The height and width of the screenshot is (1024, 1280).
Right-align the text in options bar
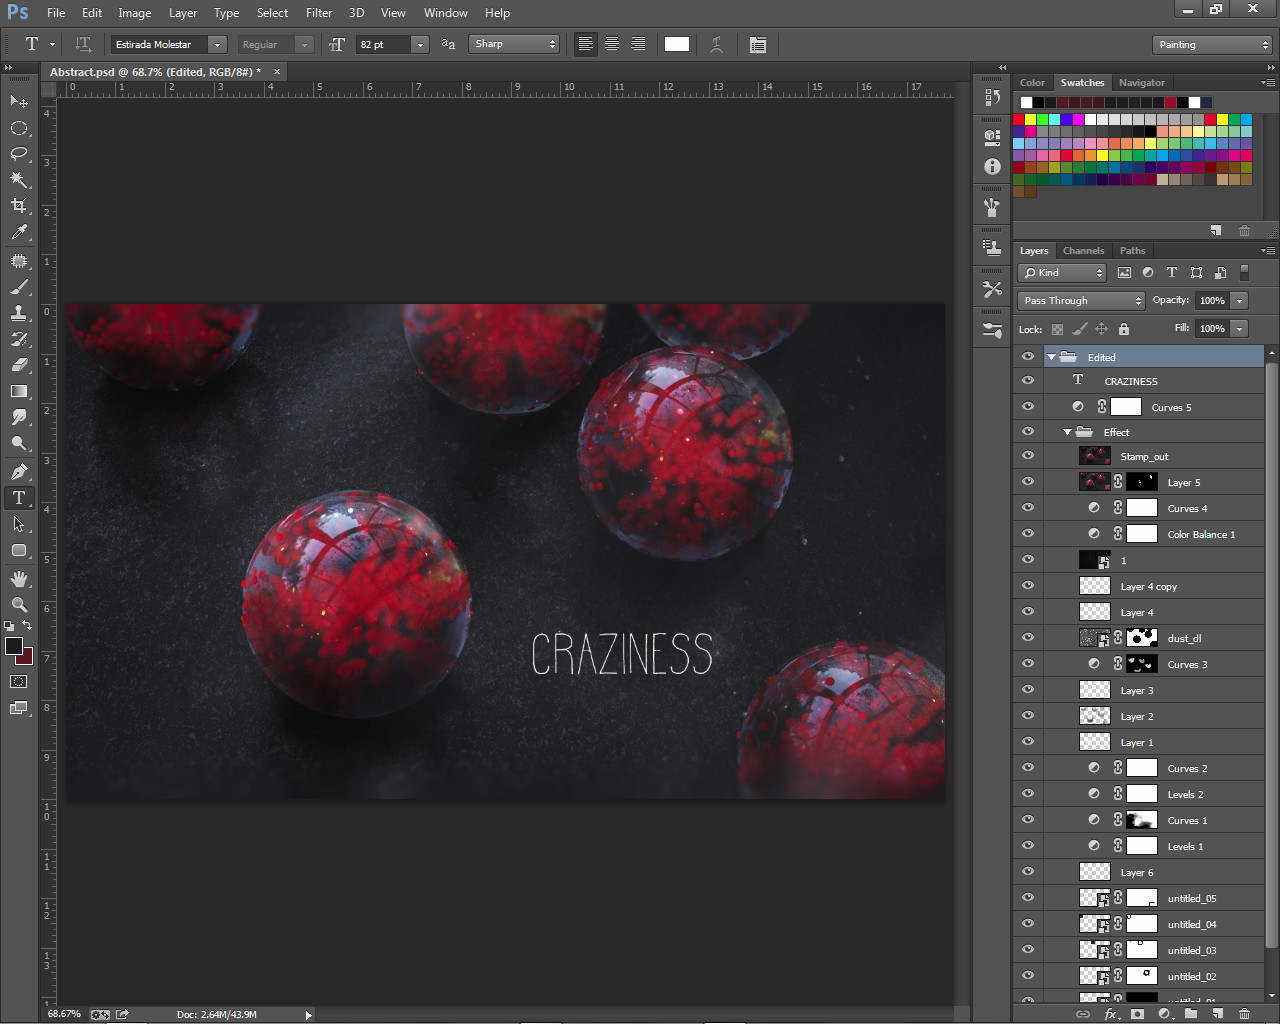pyautogui.click(x=638, y=44)
